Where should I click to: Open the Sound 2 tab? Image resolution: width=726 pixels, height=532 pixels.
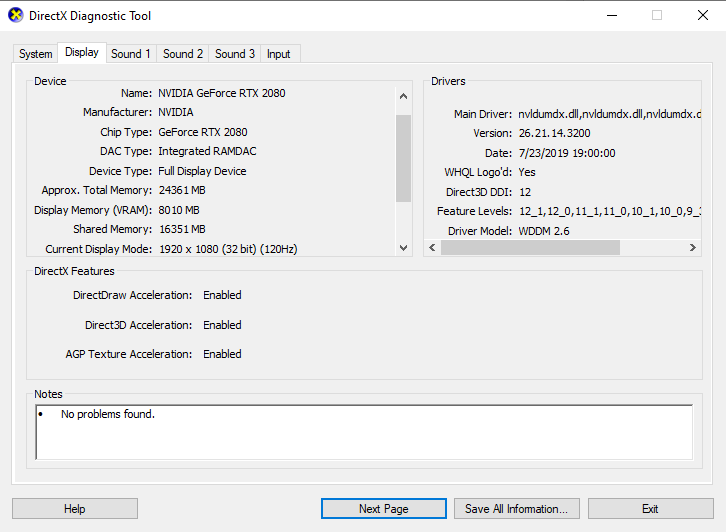[x=183, y=54]
